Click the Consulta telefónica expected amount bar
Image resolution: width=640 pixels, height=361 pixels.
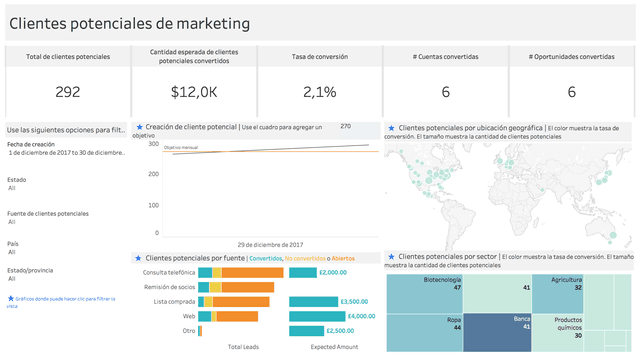303,272
